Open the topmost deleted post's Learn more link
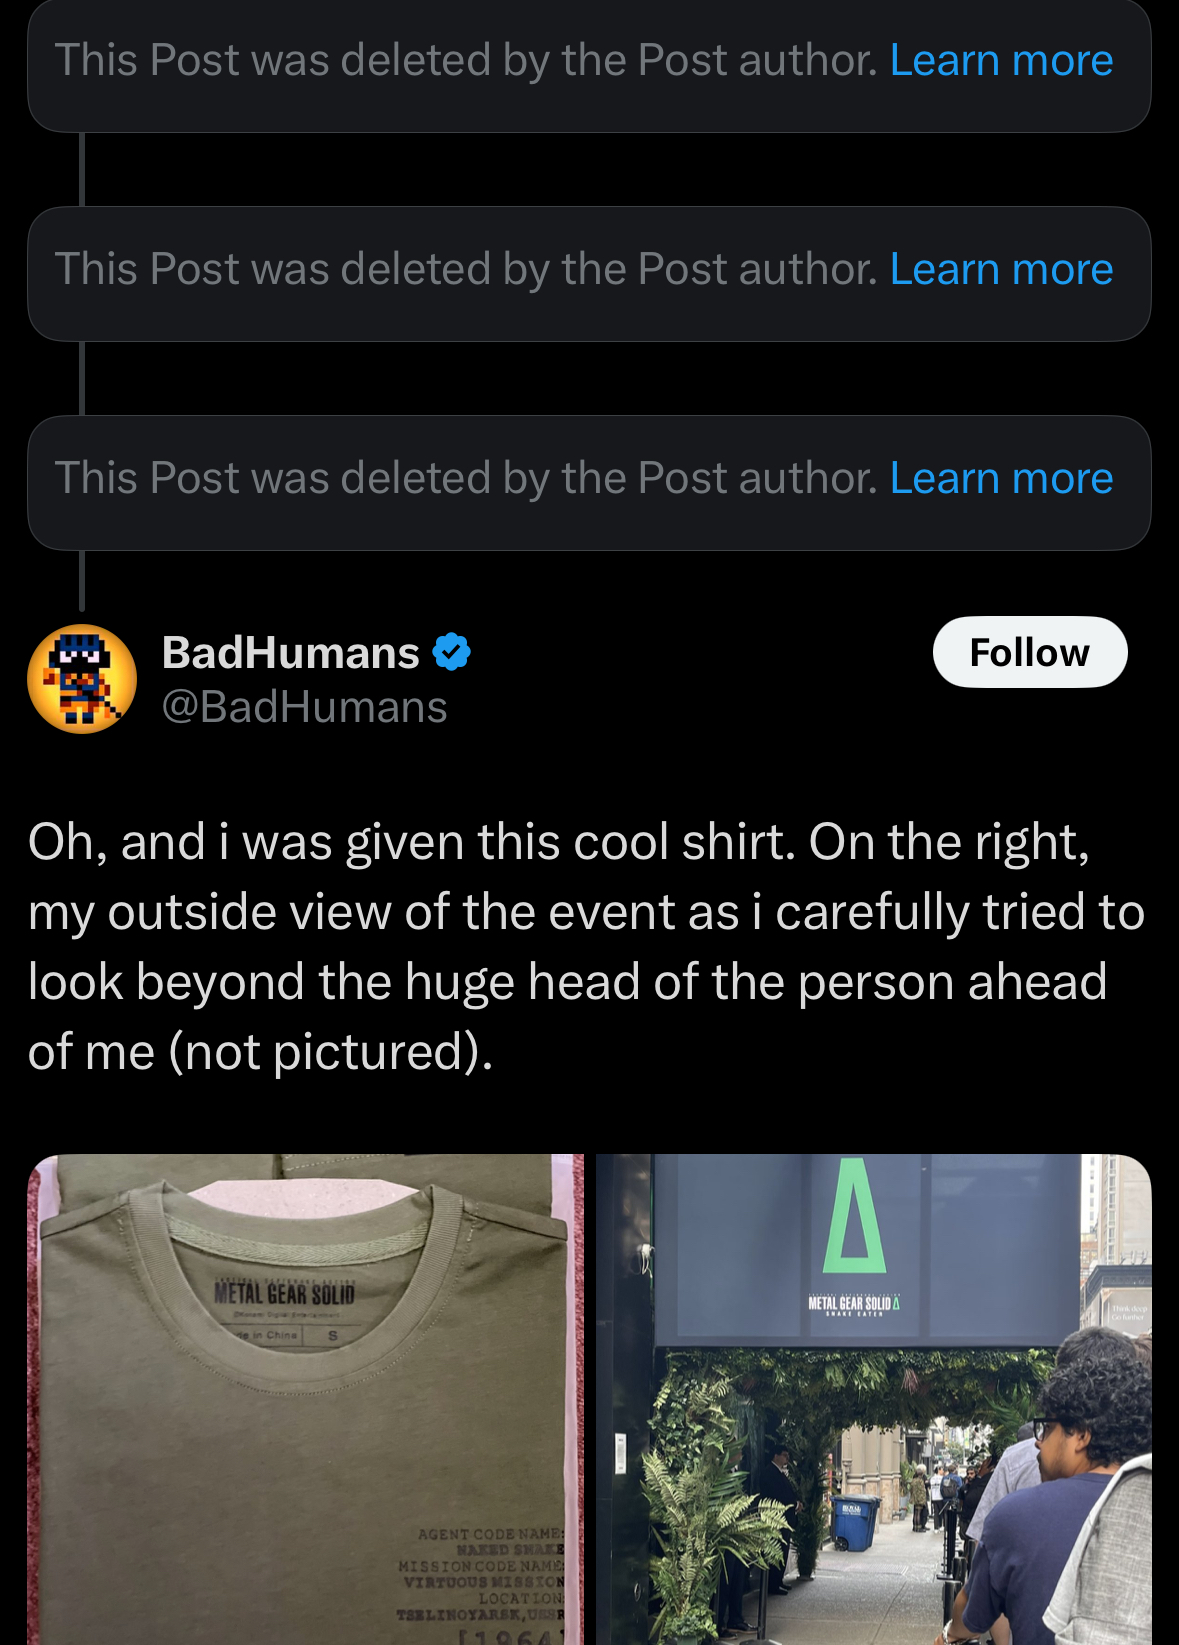The image size is (1179, 1645). (1001, 60)
